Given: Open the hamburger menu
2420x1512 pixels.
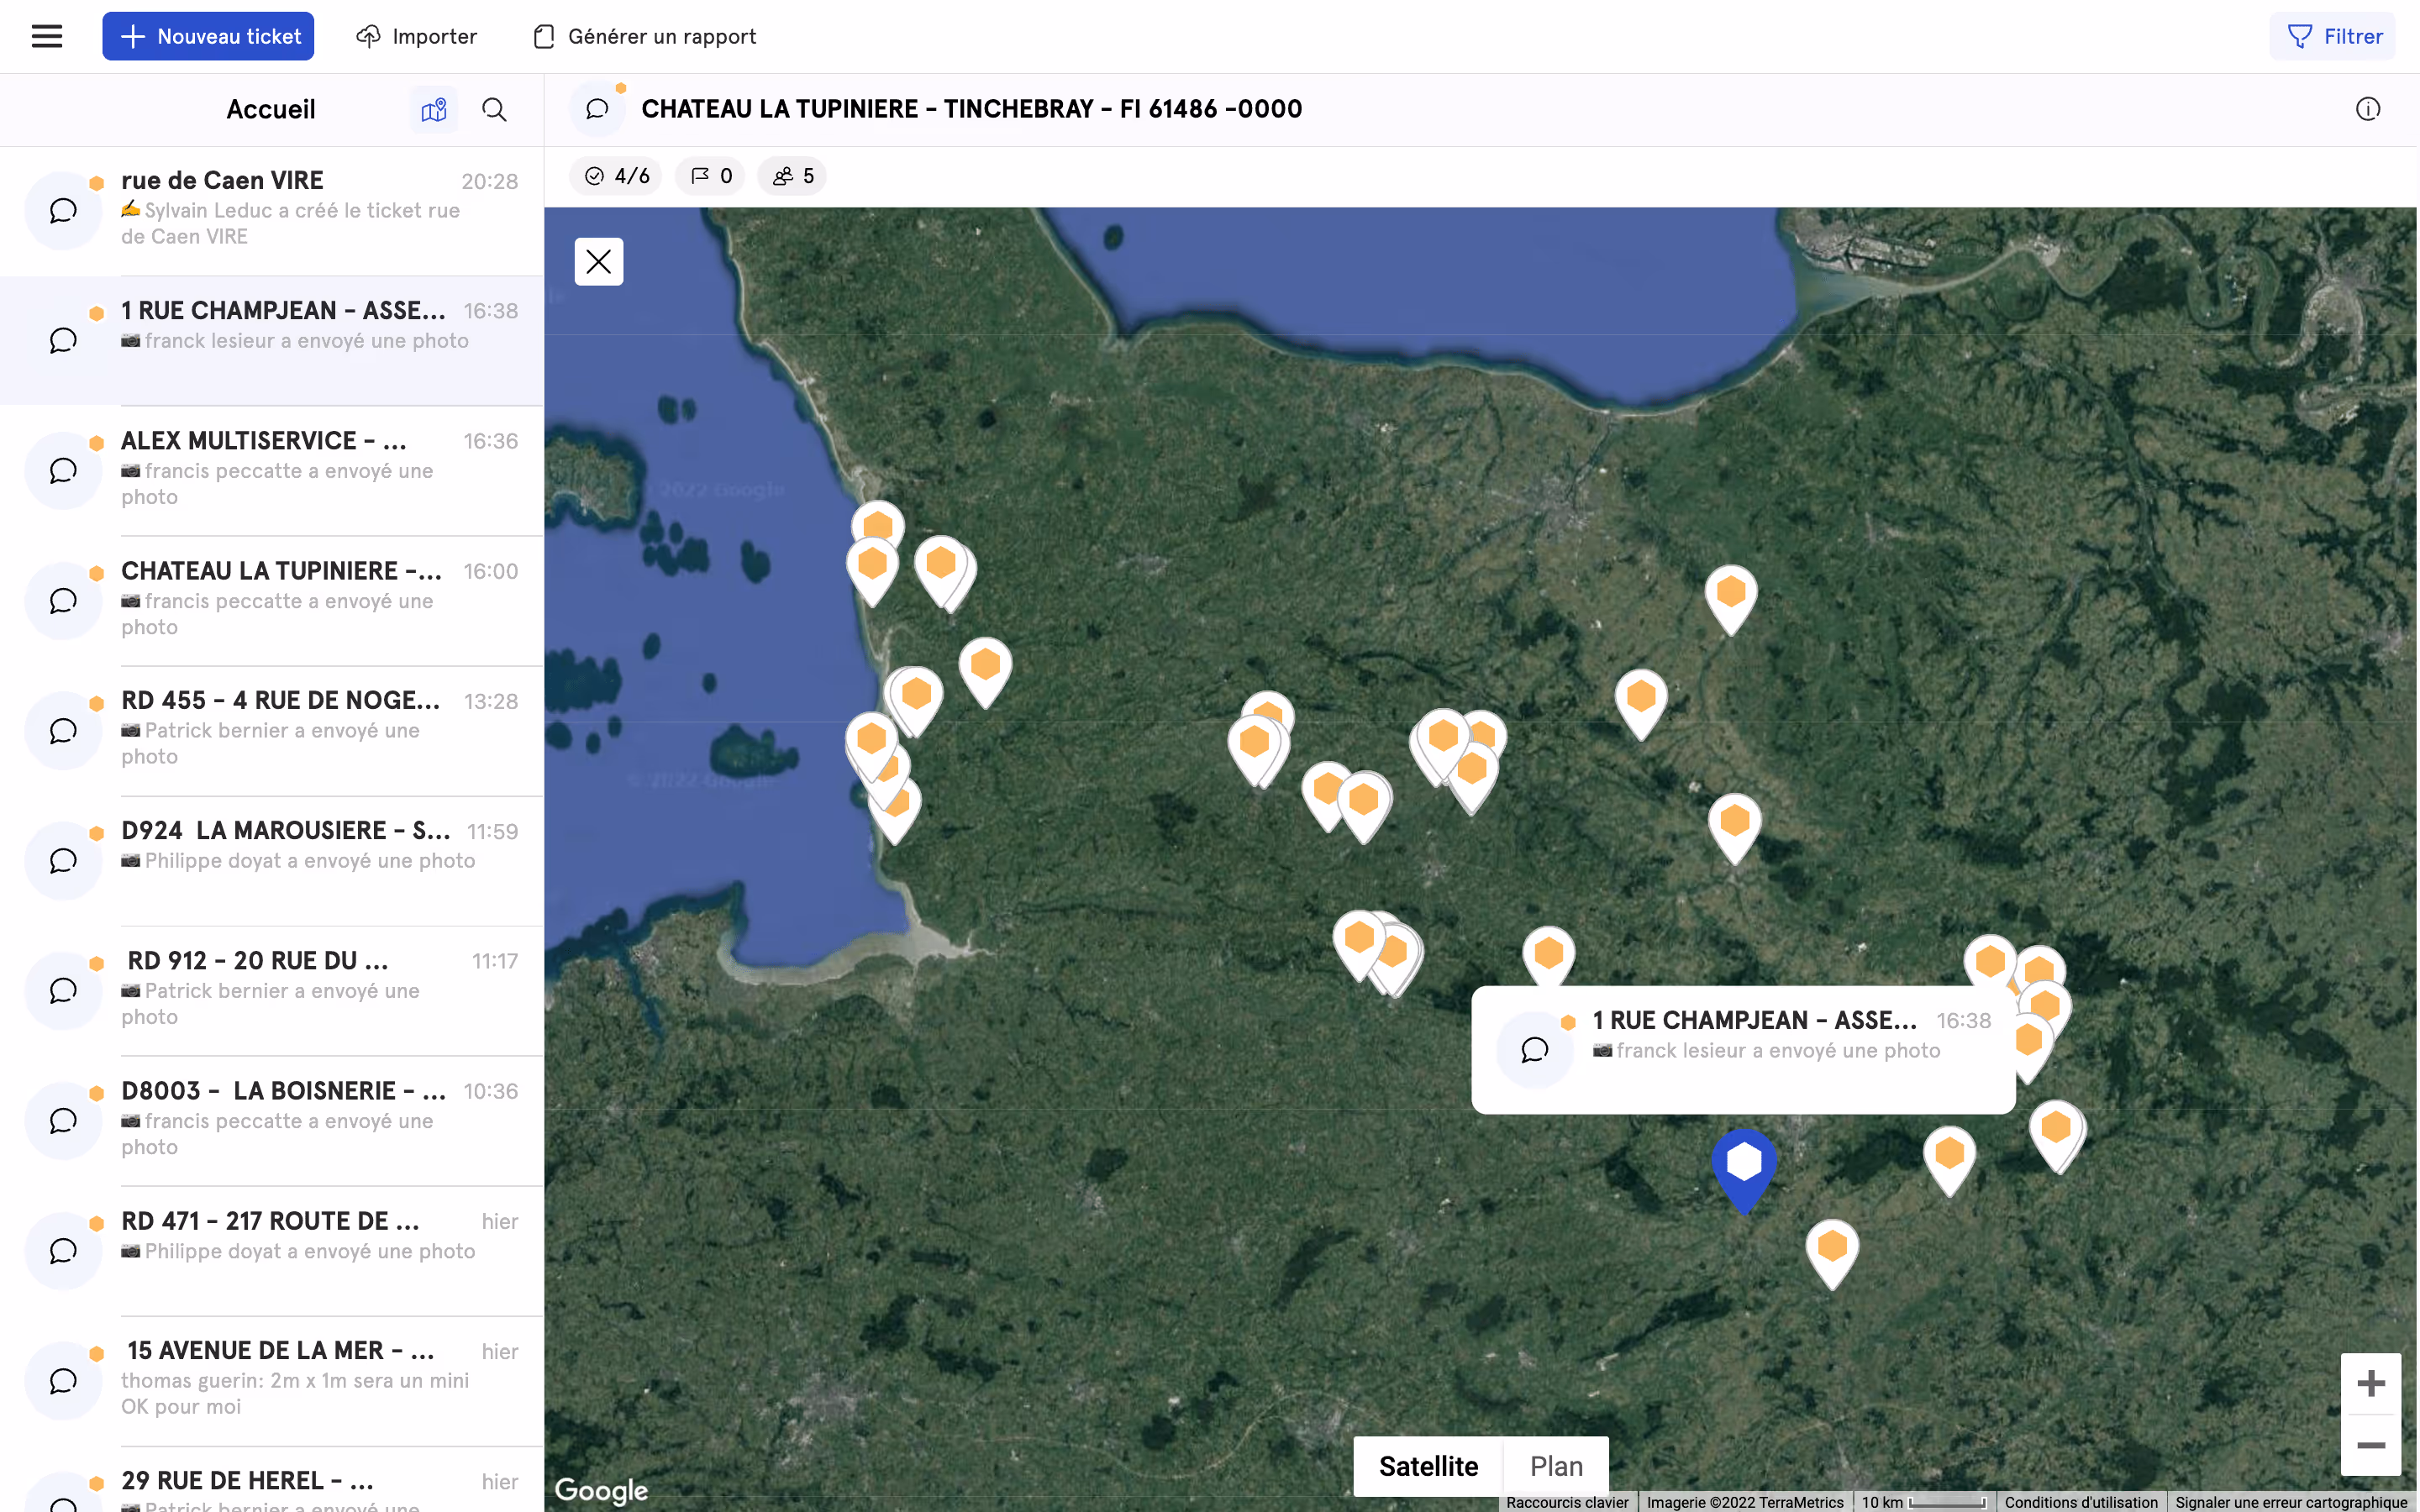Looking at the screenshot, I should [47, 37].
